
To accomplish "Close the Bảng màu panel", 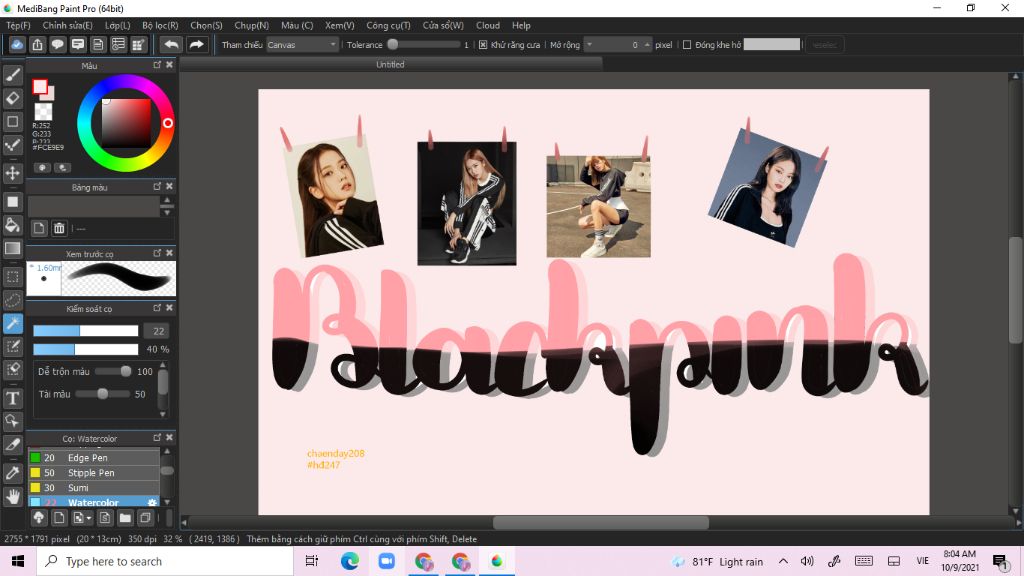I will point(169,186).
